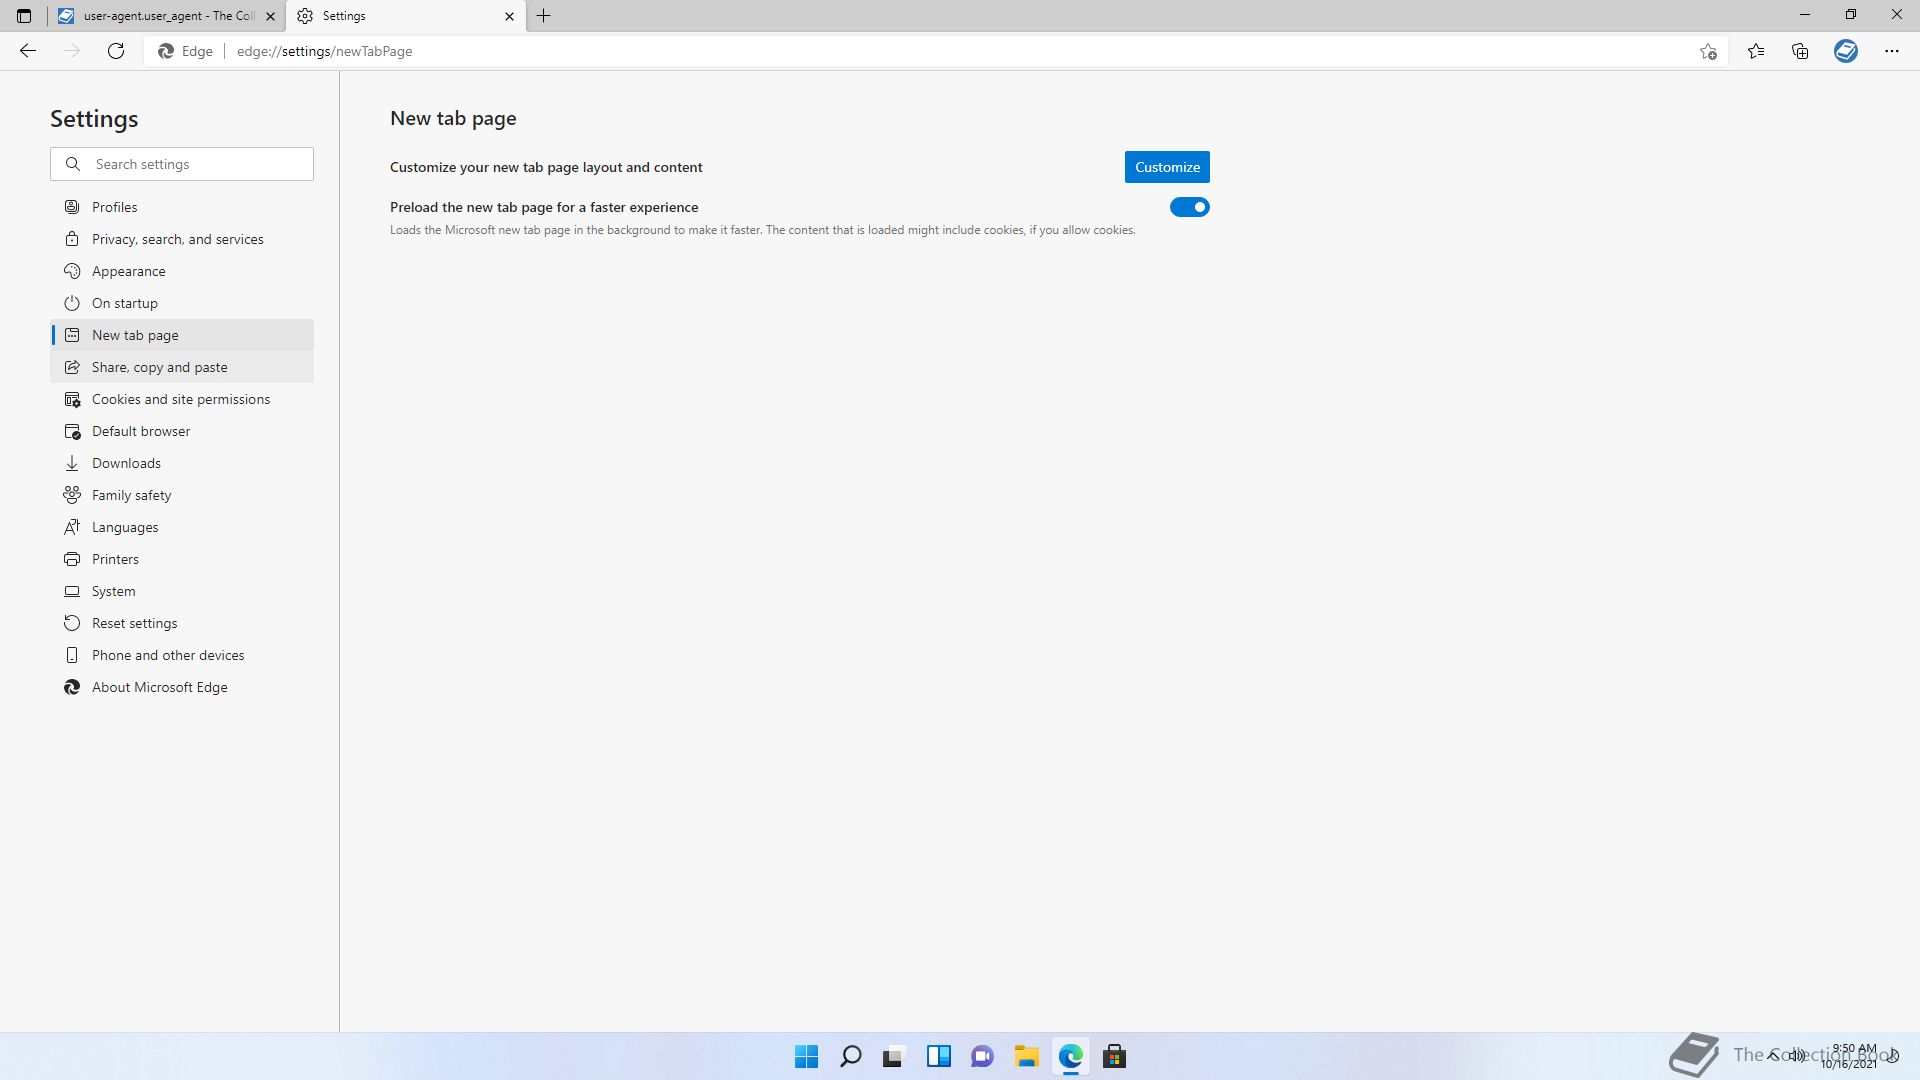The height and width of the screenshot is (1080, 1920).
Task: Open the Collections icon in toolbar
Action: [x=1800, y=51]
